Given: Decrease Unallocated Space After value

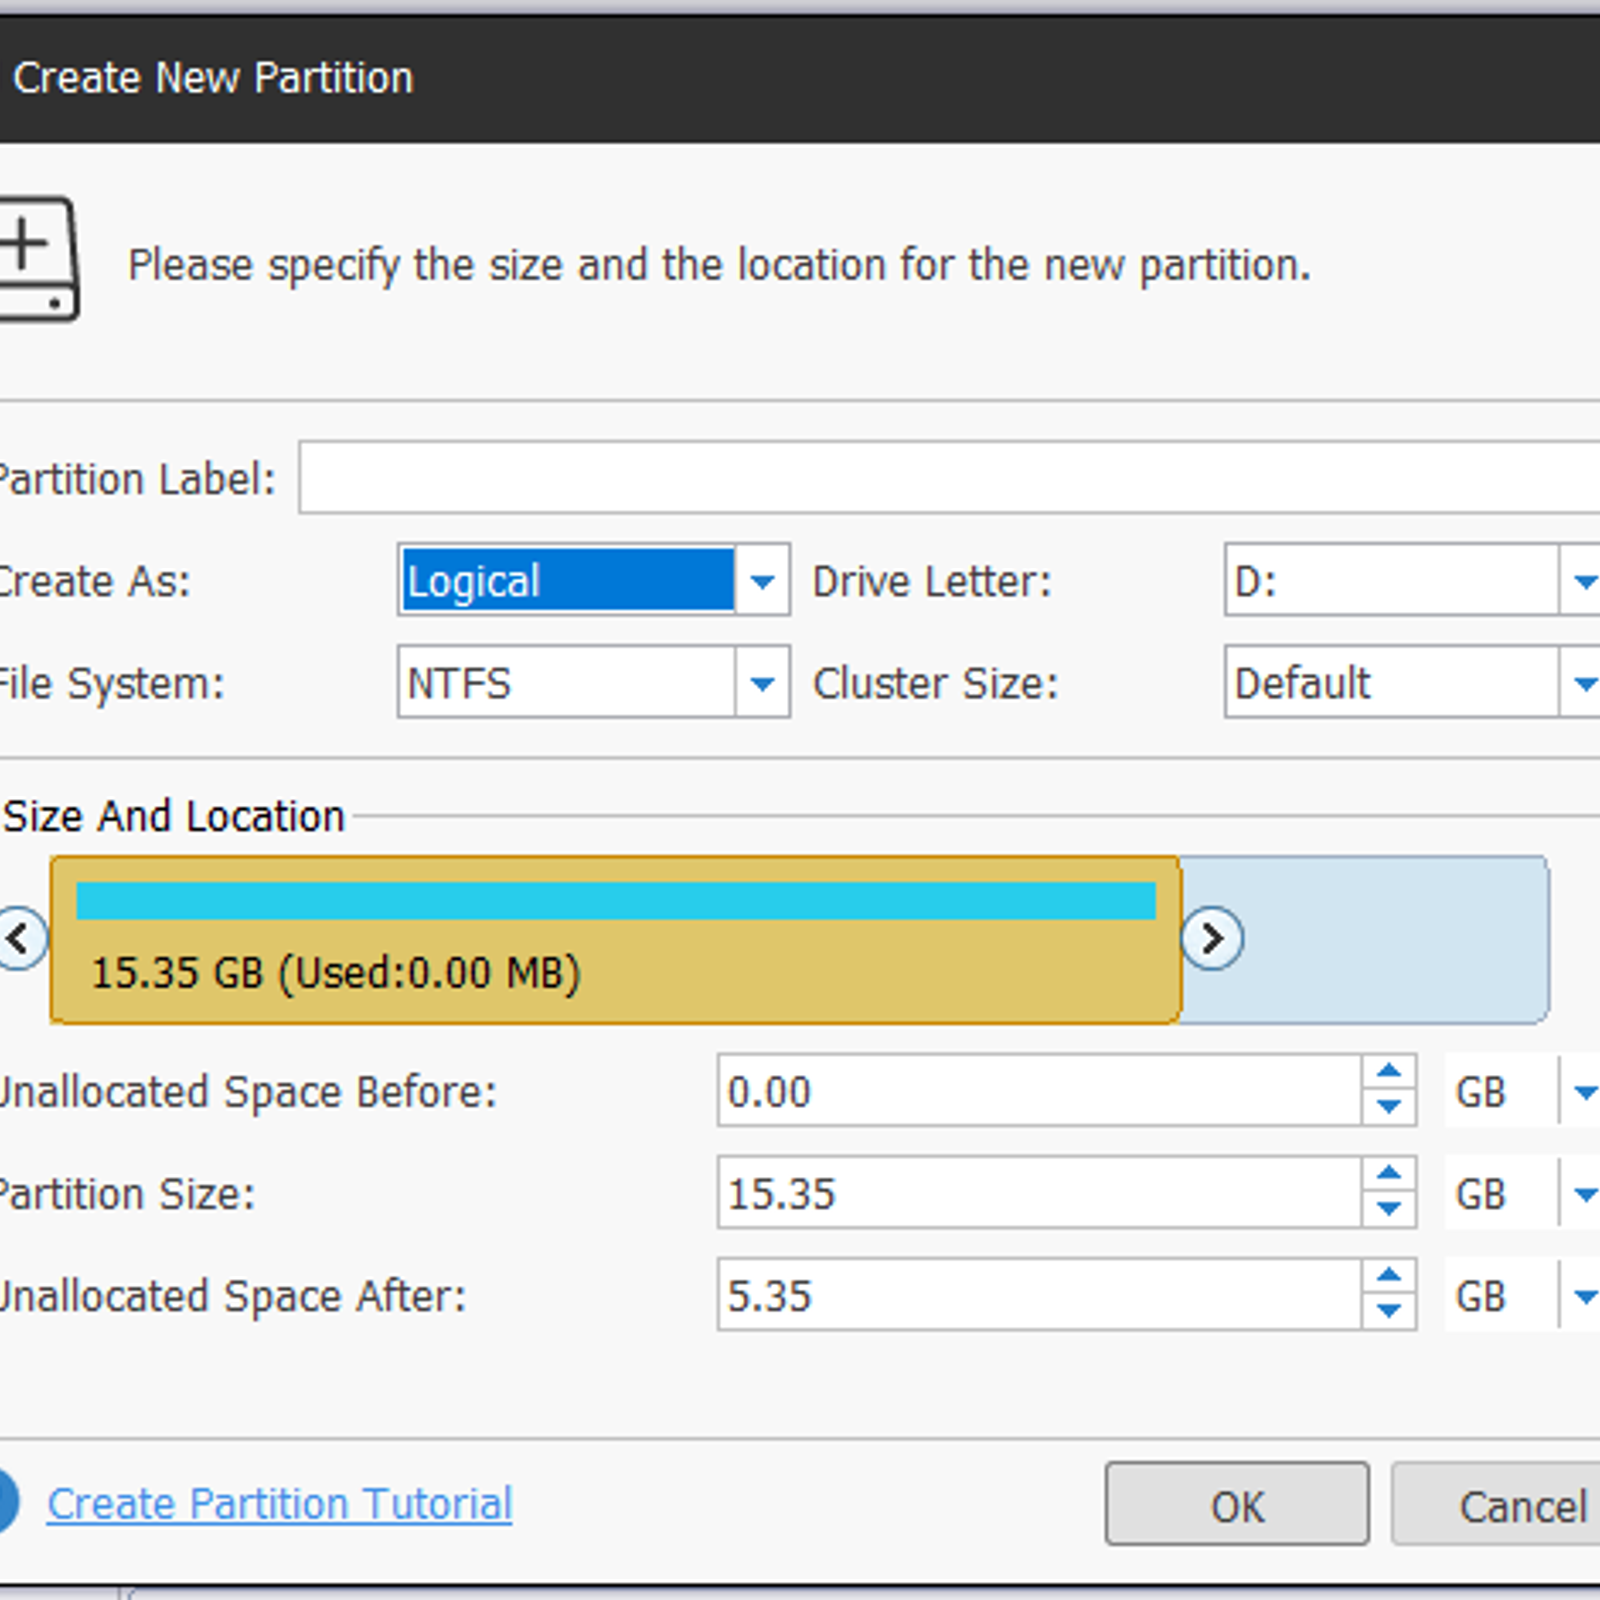Looking at the screenshot, I should [1388, 1311].
